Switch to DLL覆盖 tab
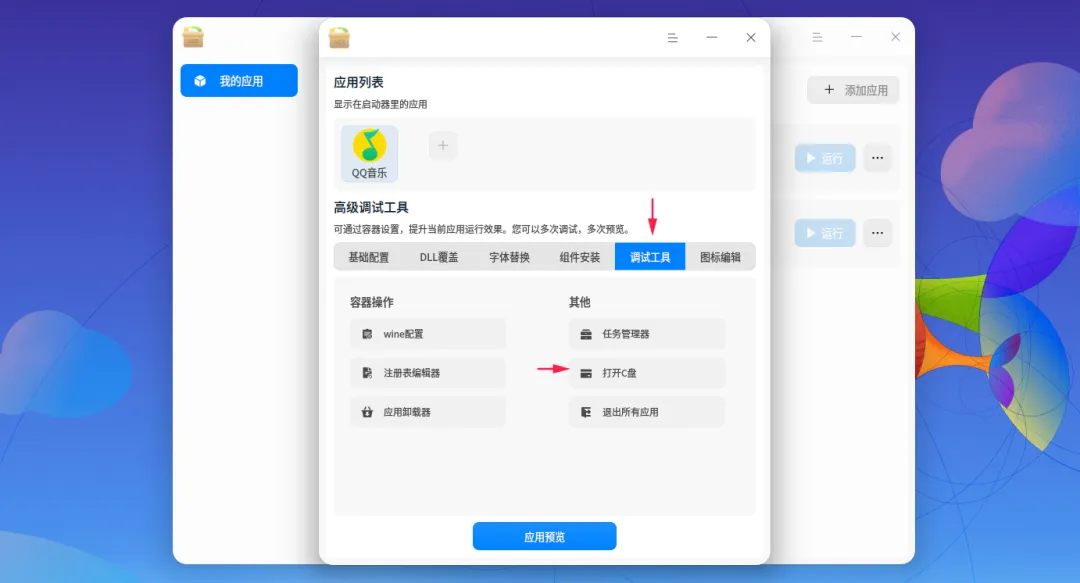1080x583 pixels. pos(439,257)
